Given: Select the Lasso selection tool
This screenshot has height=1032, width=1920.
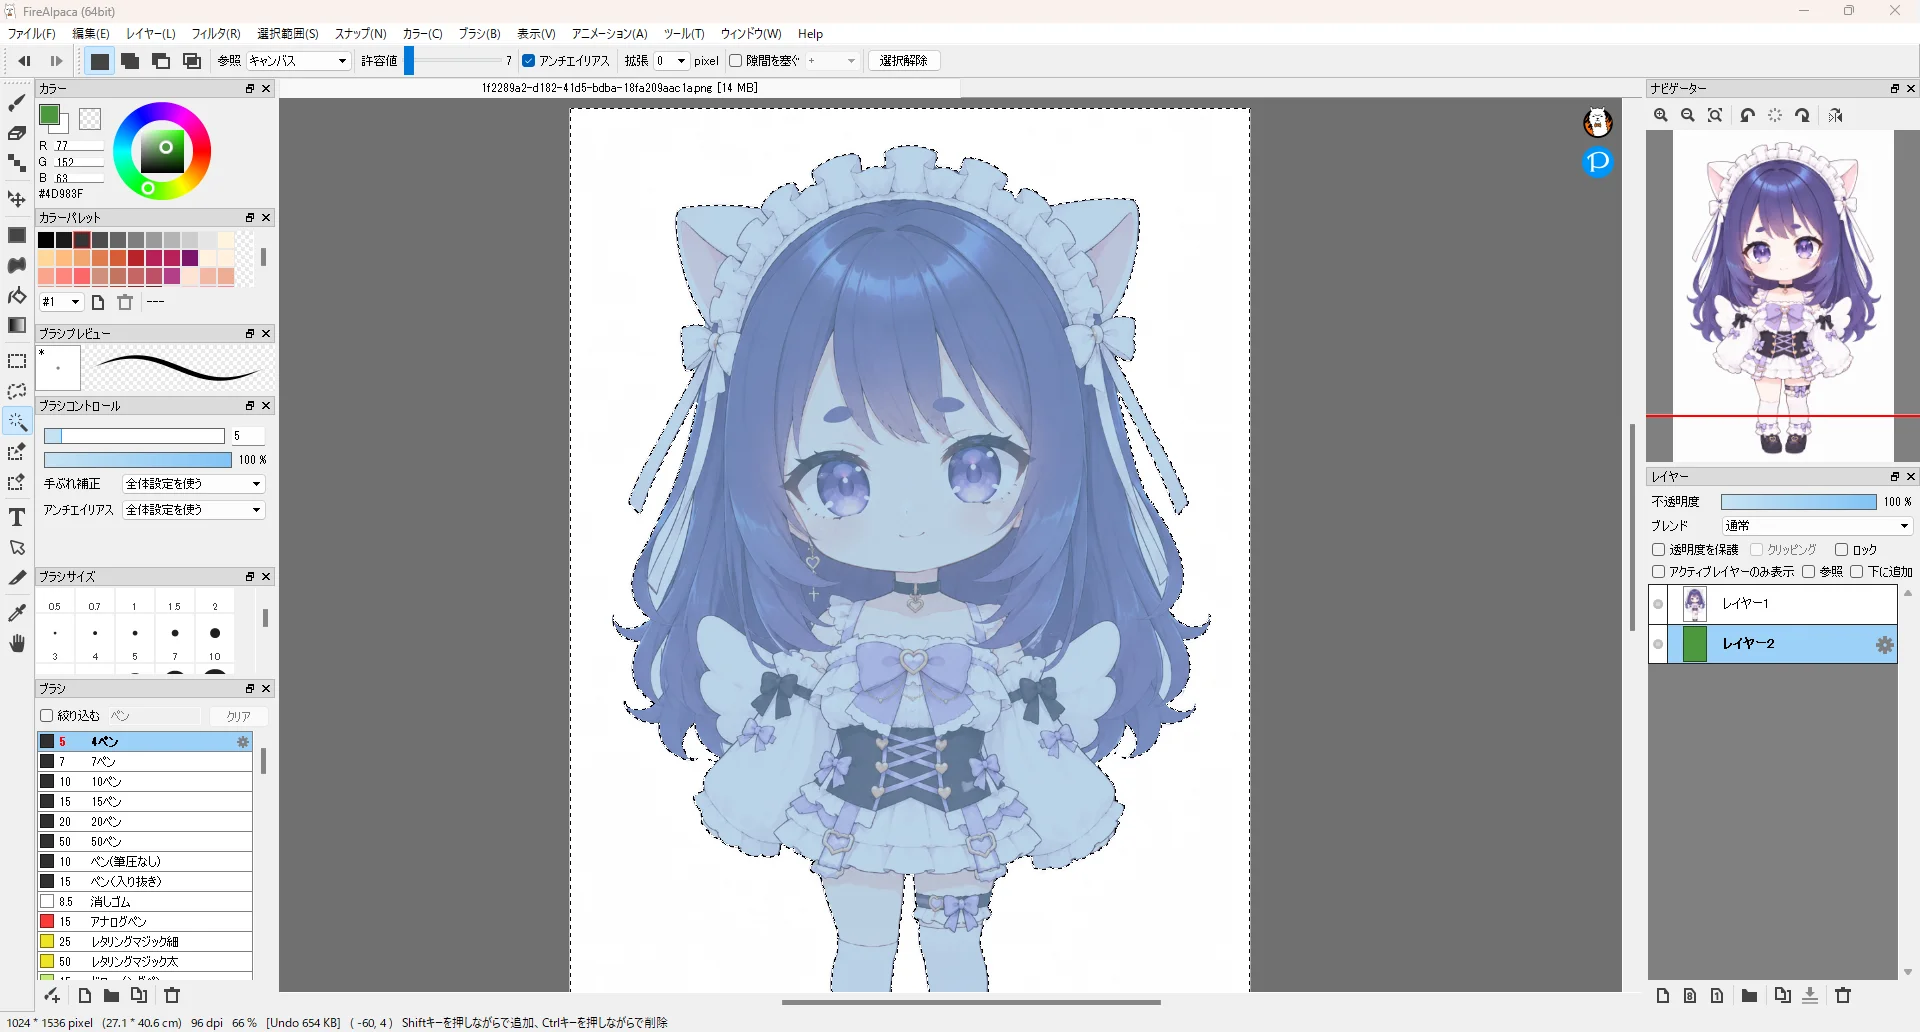Looking at the screenshot, I should [17, 391].
